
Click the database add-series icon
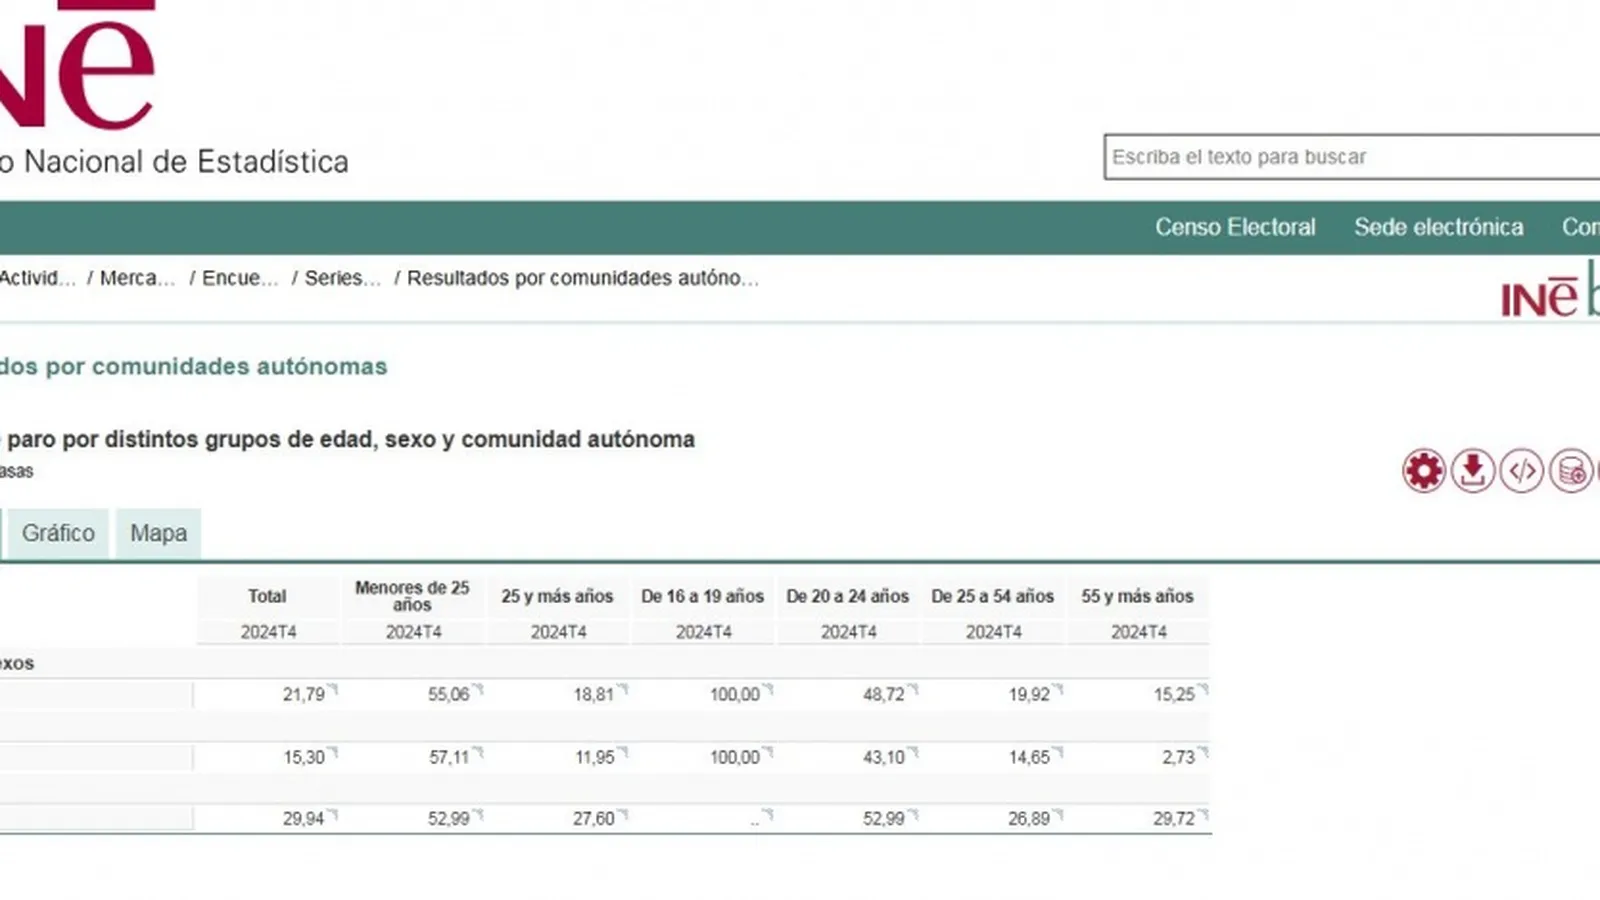pyautogui.click(x=1570, y=471)
